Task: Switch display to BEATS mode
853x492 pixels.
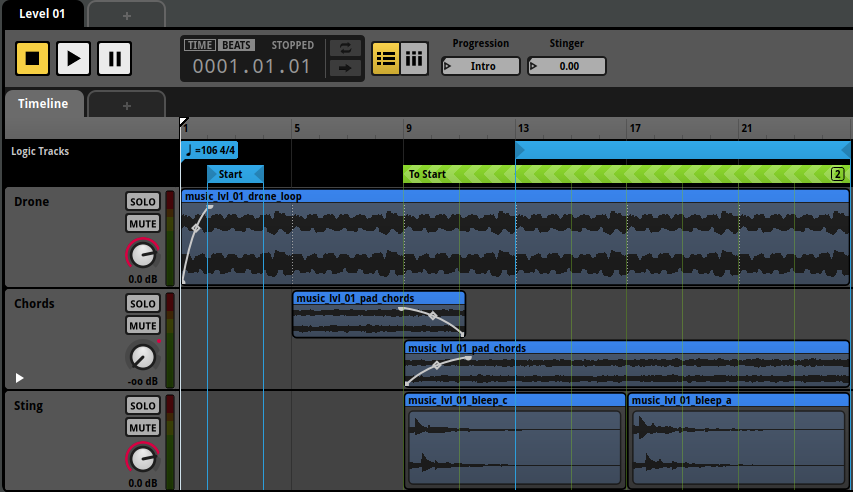Action: (236, 45)
